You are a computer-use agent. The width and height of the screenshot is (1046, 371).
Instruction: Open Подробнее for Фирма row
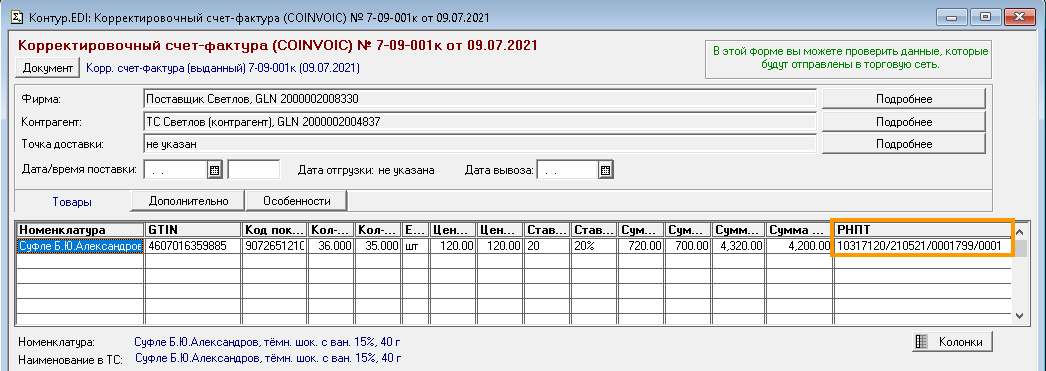tap(903, 99)
